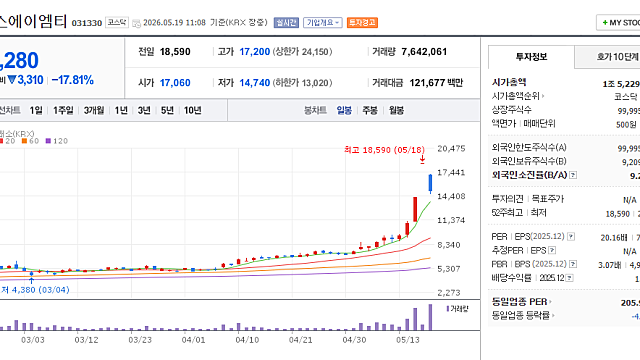Click the 05/13 date axis label
Image resolution: width=640 pixels, height=360 pixels.
(408, 340)
